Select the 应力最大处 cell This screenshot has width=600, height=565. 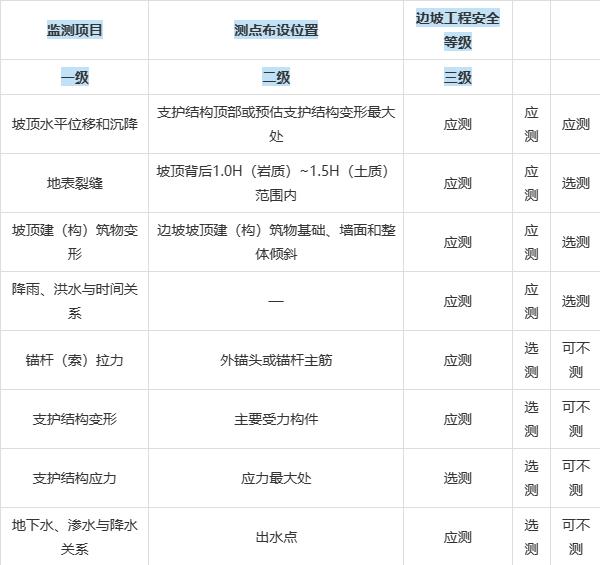[276, 478]
